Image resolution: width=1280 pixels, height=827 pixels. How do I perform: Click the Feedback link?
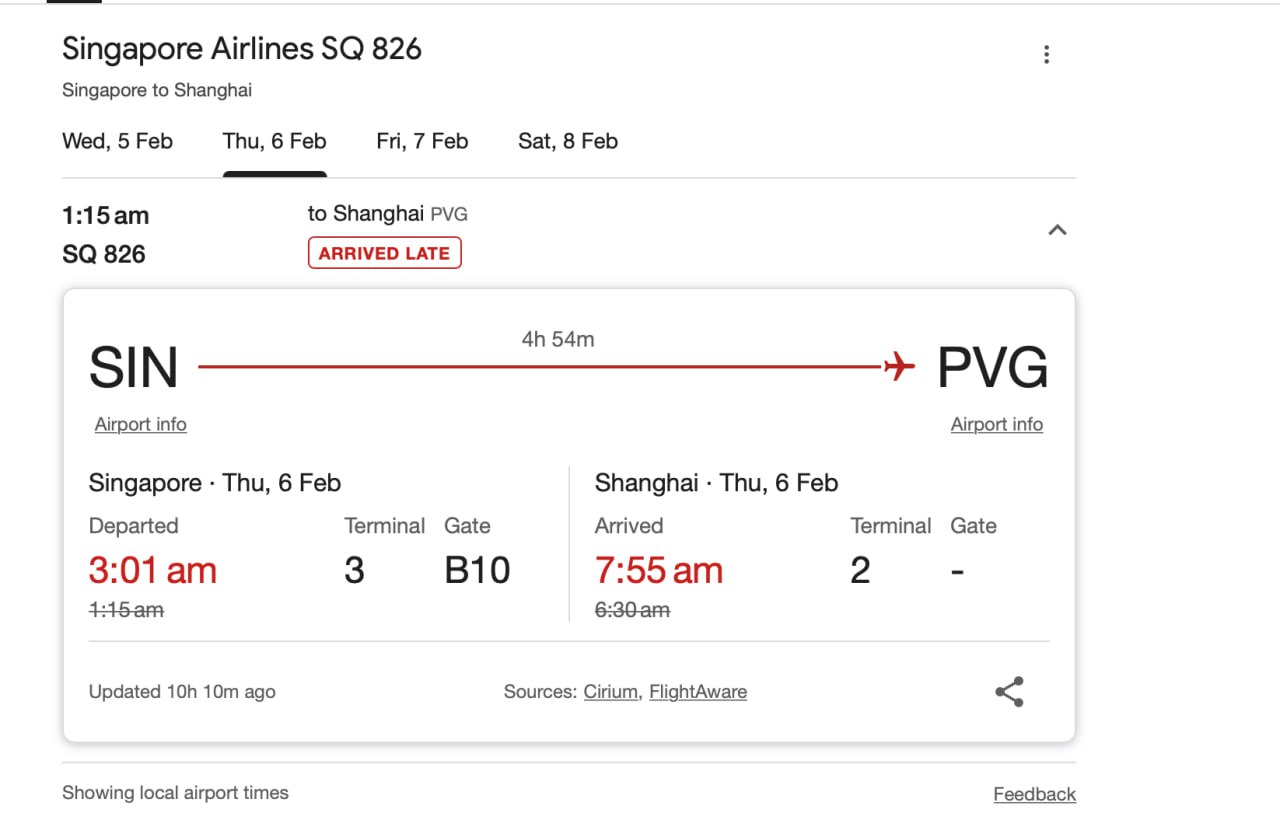click(x=1034, y=793)
